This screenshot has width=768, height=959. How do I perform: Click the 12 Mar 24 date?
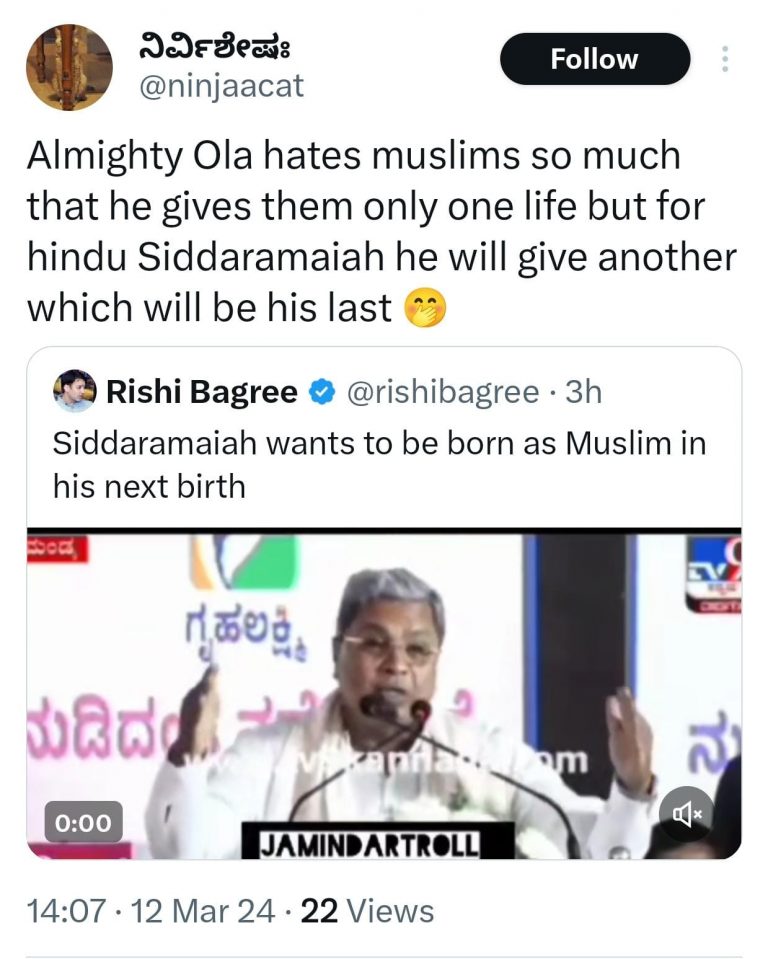[x=203, y=911]
